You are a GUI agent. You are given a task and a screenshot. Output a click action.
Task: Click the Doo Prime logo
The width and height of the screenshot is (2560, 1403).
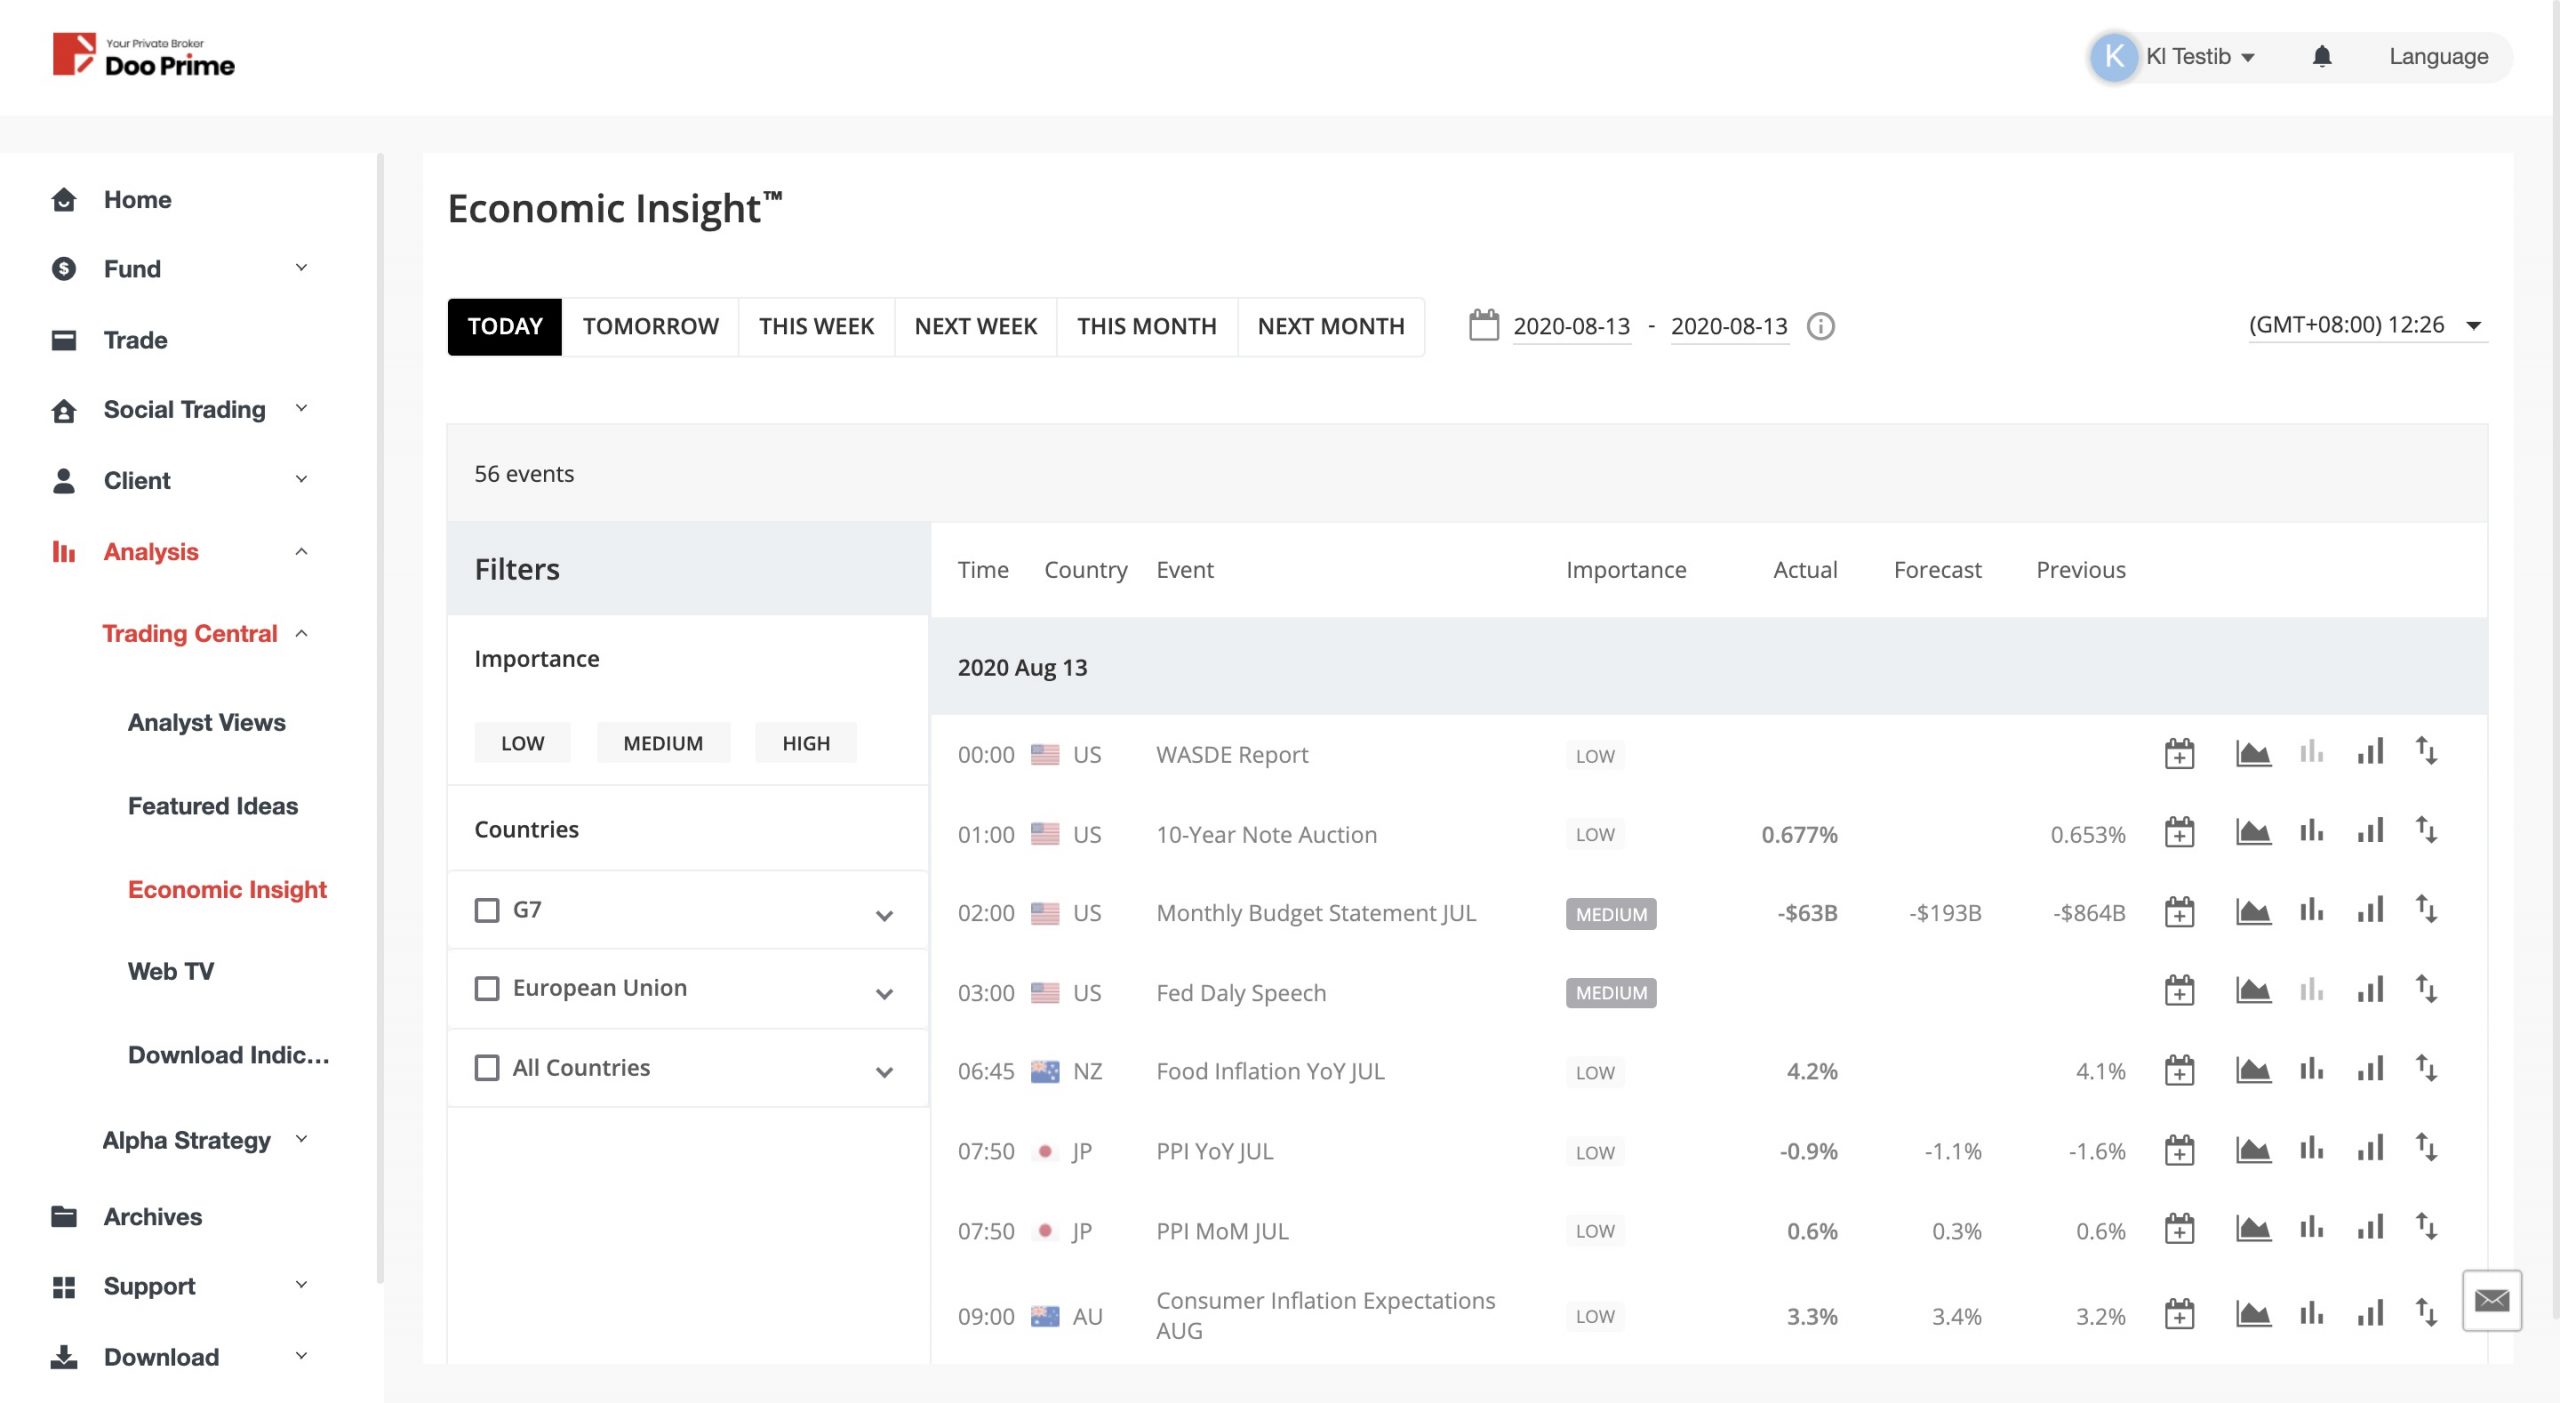144,56
